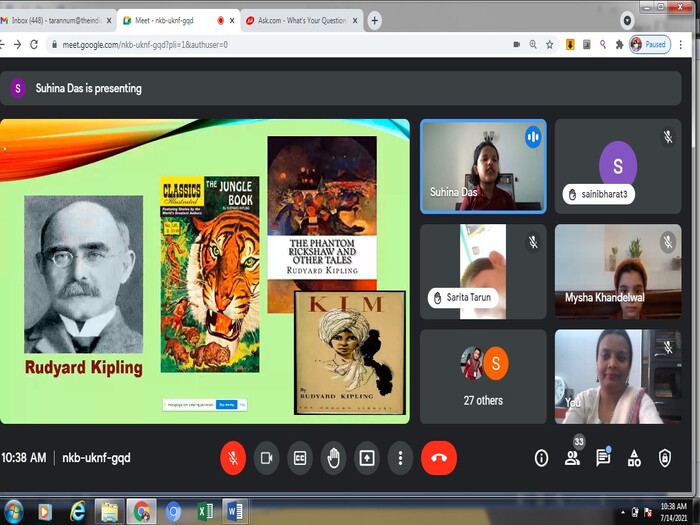The height and width of the screenshot is (525, 700).
Task: Open File Explorer from the taskbar
Action: 109,512
